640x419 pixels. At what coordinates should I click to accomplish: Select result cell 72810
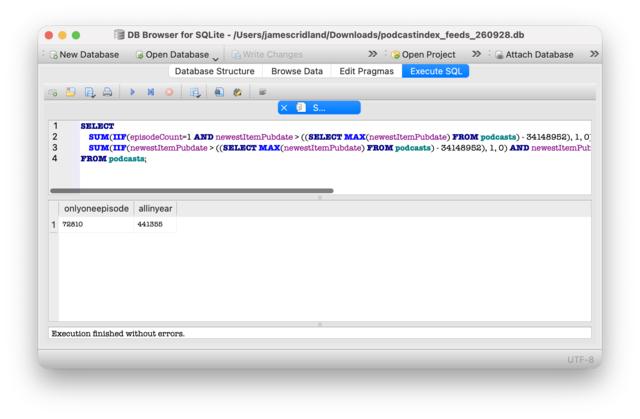96,224
